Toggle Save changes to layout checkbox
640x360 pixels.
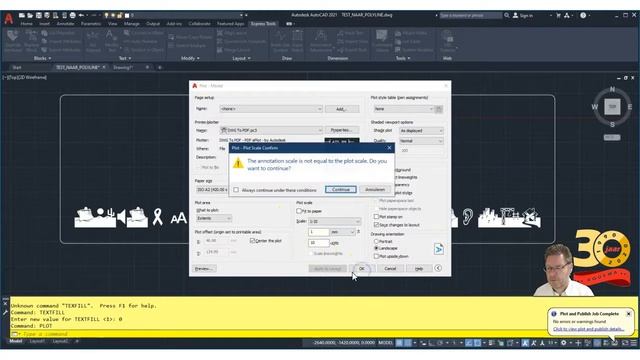pyautogui.click(x=376, y=225)
